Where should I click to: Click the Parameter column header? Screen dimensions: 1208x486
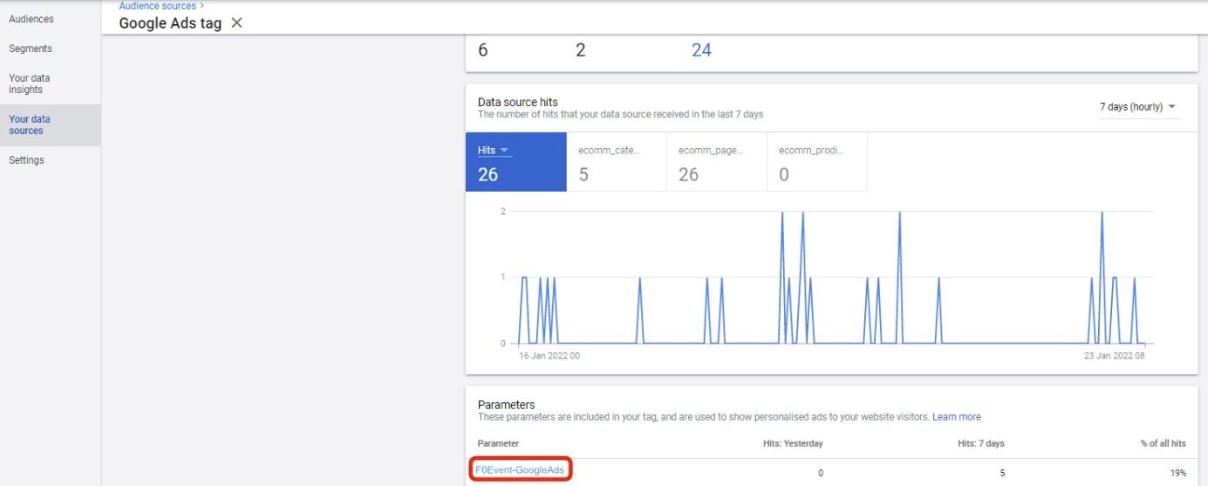click(498, 443)
